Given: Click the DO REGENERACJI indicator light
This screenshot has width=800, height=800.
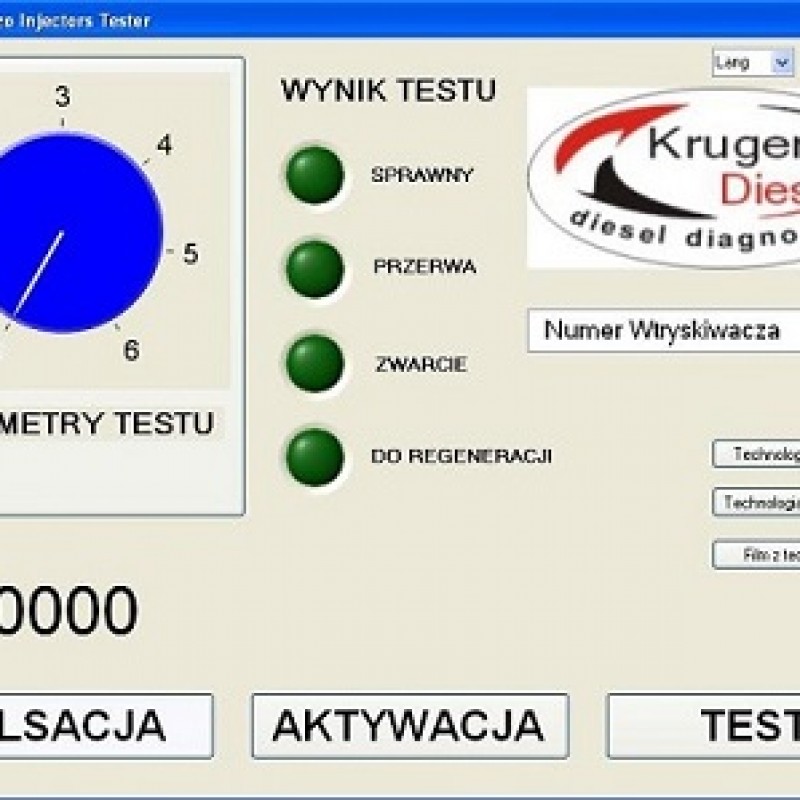Looking at the screenshot, I should 315,457.
